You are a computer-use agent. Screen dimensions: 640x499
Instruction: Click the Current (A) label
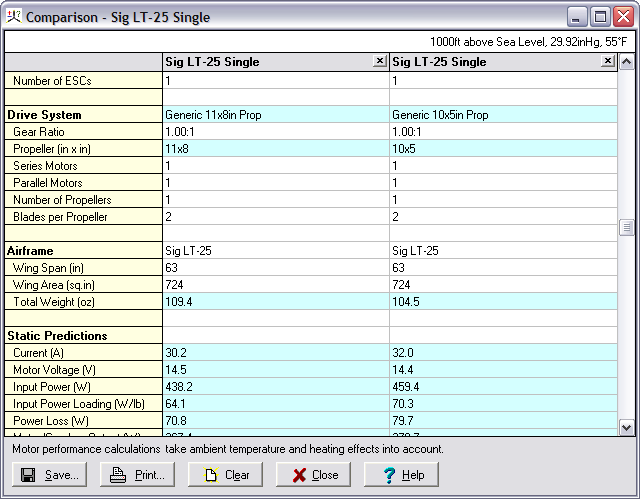pos(38,353)
